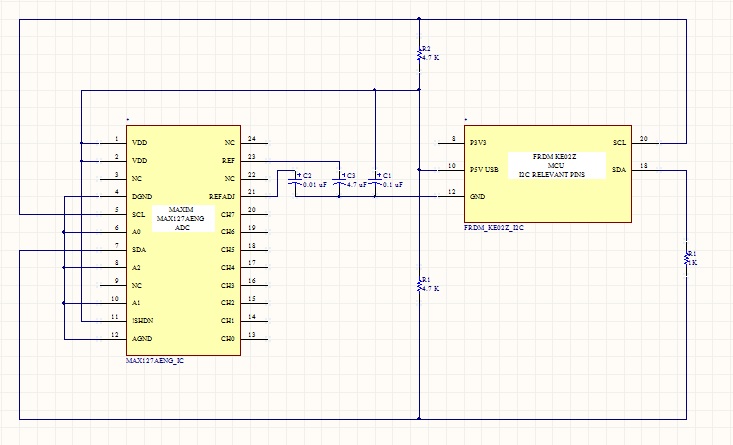Click the P5V USB pin 10
Image resolution: width=733 pixels, height=445 pixels.
point(484,170)
